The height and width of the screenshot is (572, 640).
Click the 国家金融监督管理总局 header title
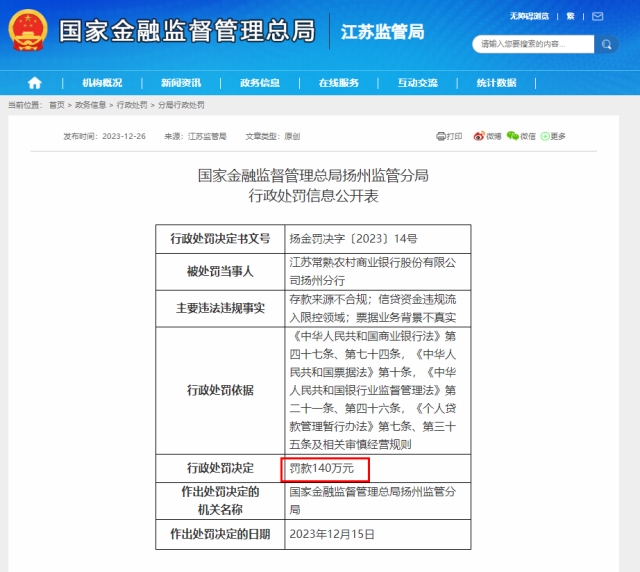tap(187, 31)
